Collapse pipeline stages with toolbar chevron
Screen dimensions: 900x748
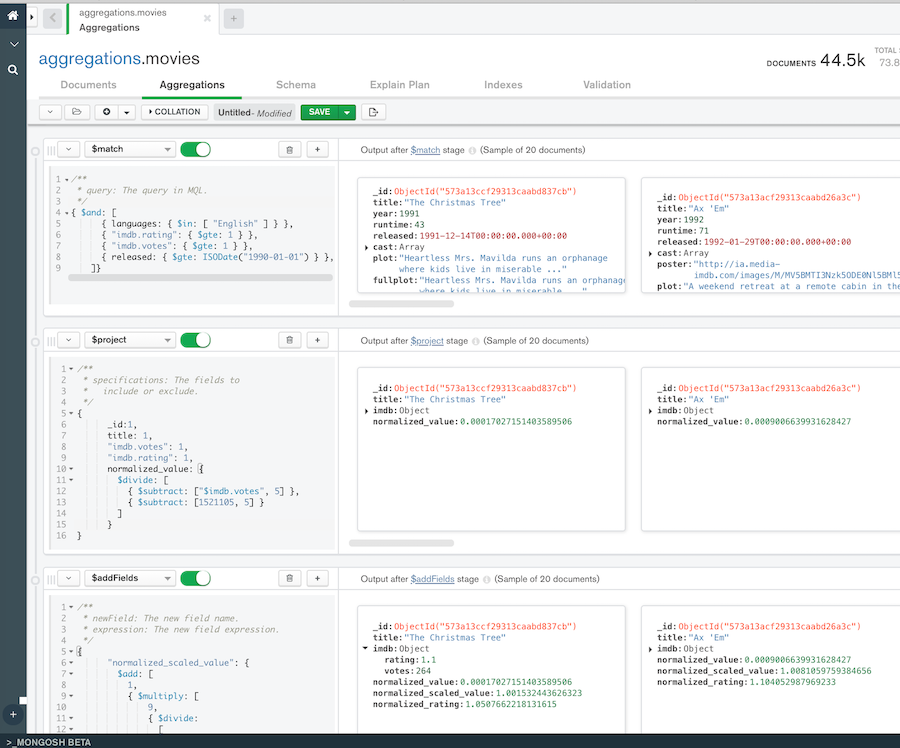(x=50, y=112)
